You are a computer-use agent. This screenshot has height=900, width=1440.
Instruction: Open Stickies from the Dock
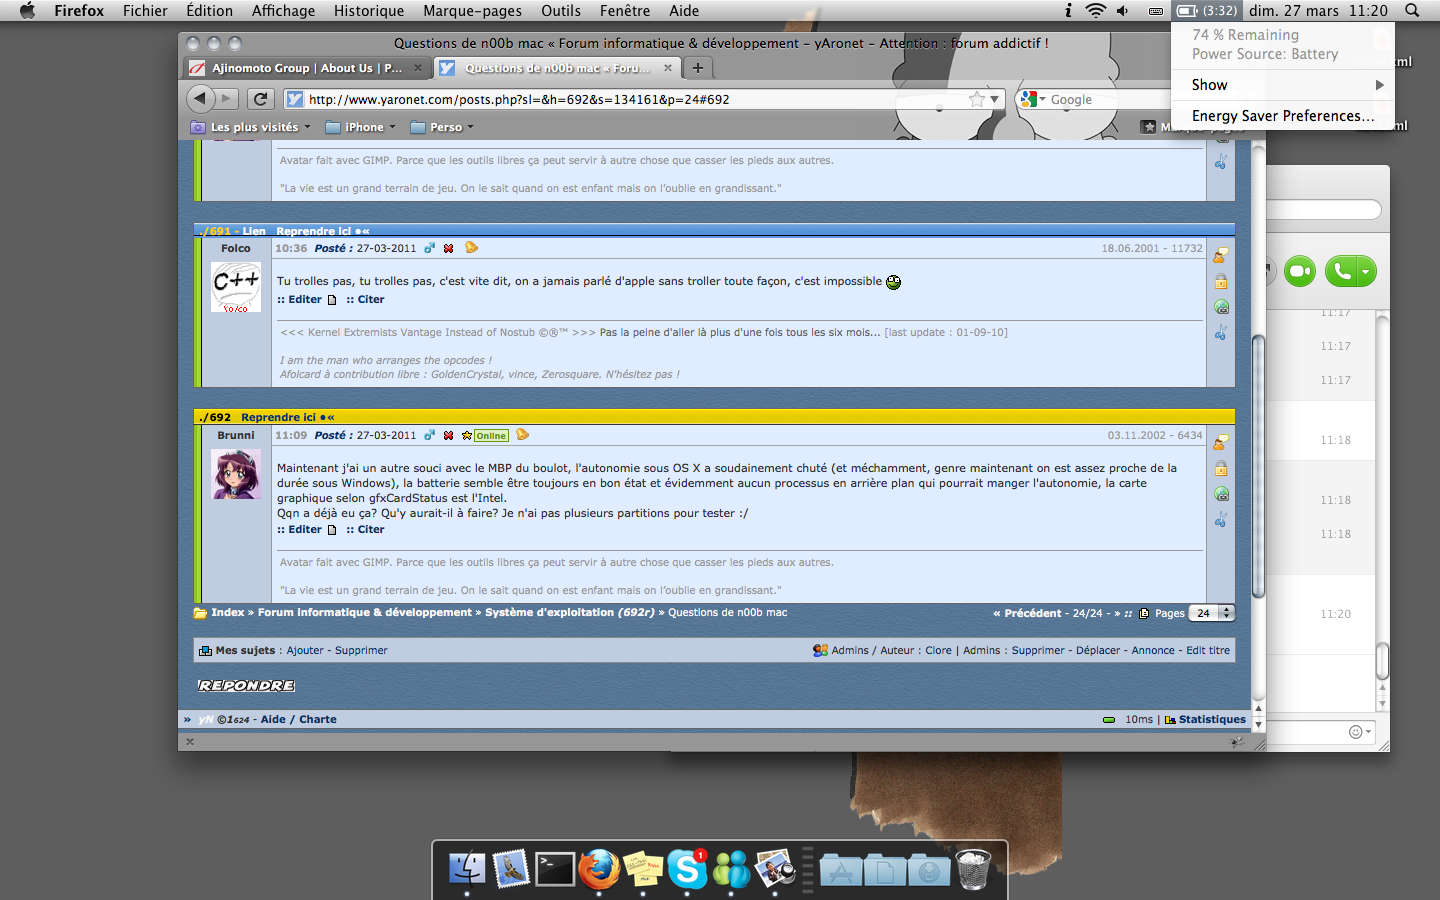[x=643, y=869]
